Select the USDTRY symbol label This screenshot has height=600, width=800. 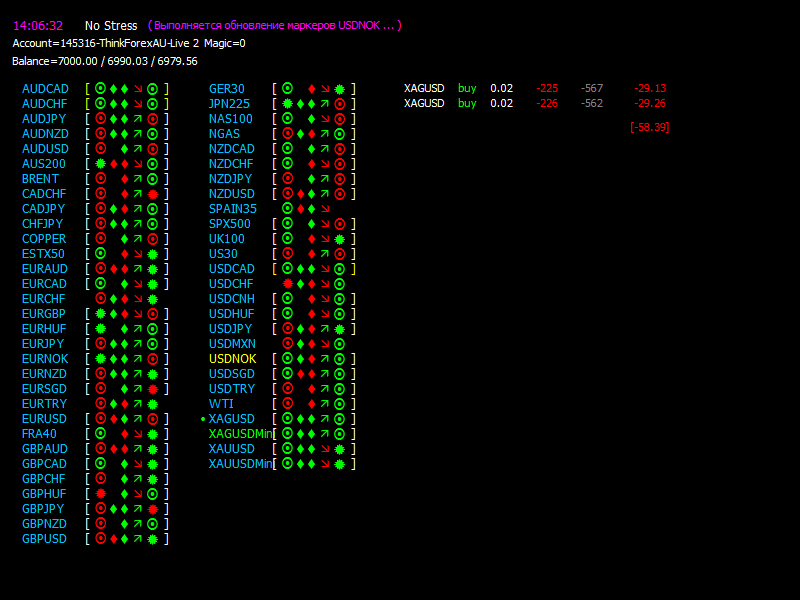[x=232, y=389]
